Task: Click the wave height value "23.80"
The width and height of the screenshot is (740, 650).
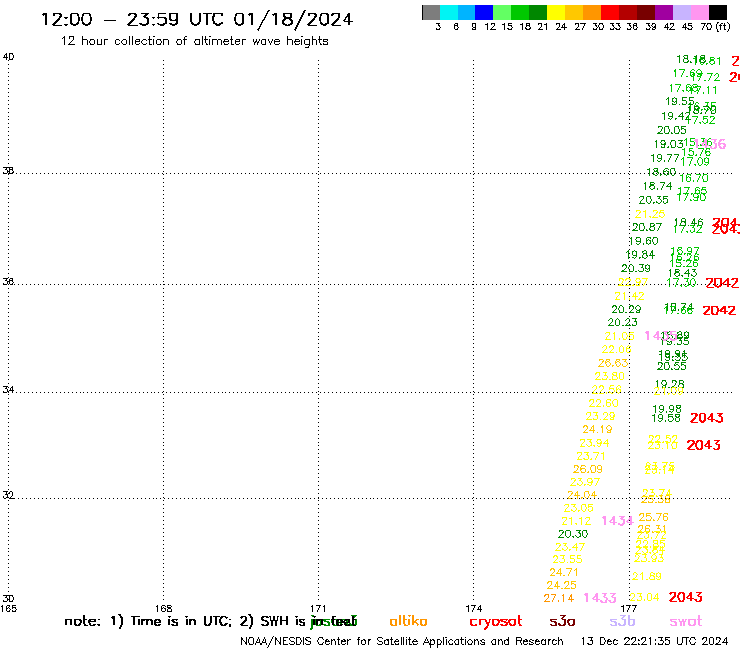Action: (x=609, y=376)
